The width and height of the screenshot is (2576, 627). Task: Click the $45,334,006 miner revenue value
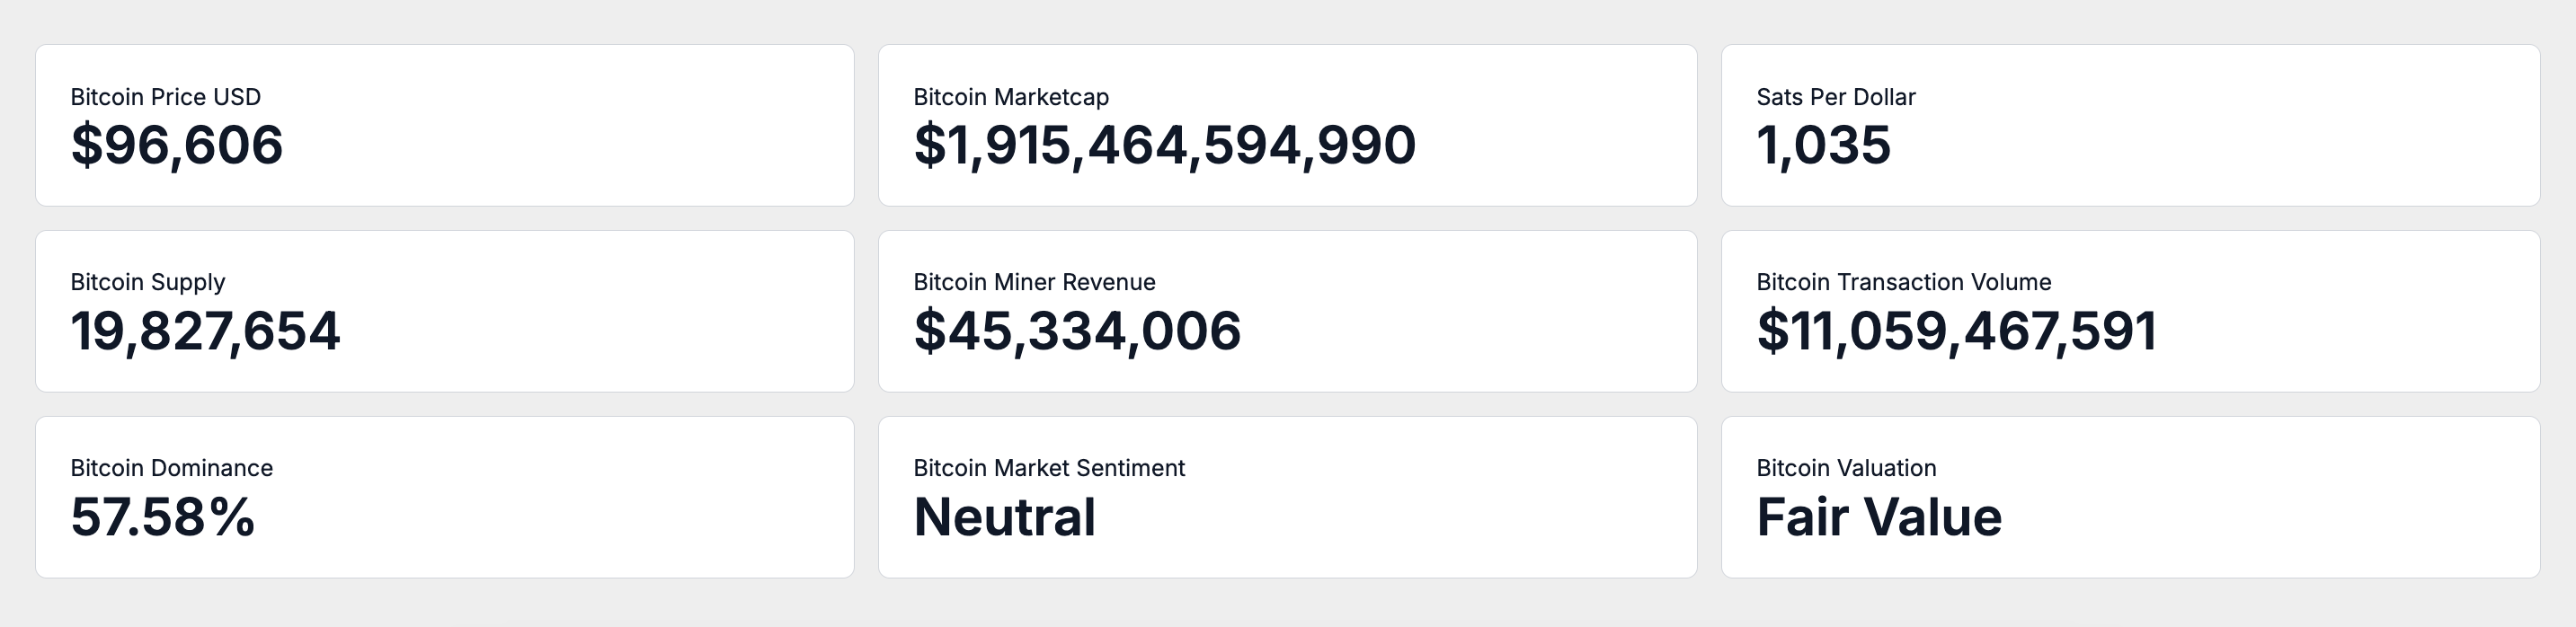(1078, 332)
